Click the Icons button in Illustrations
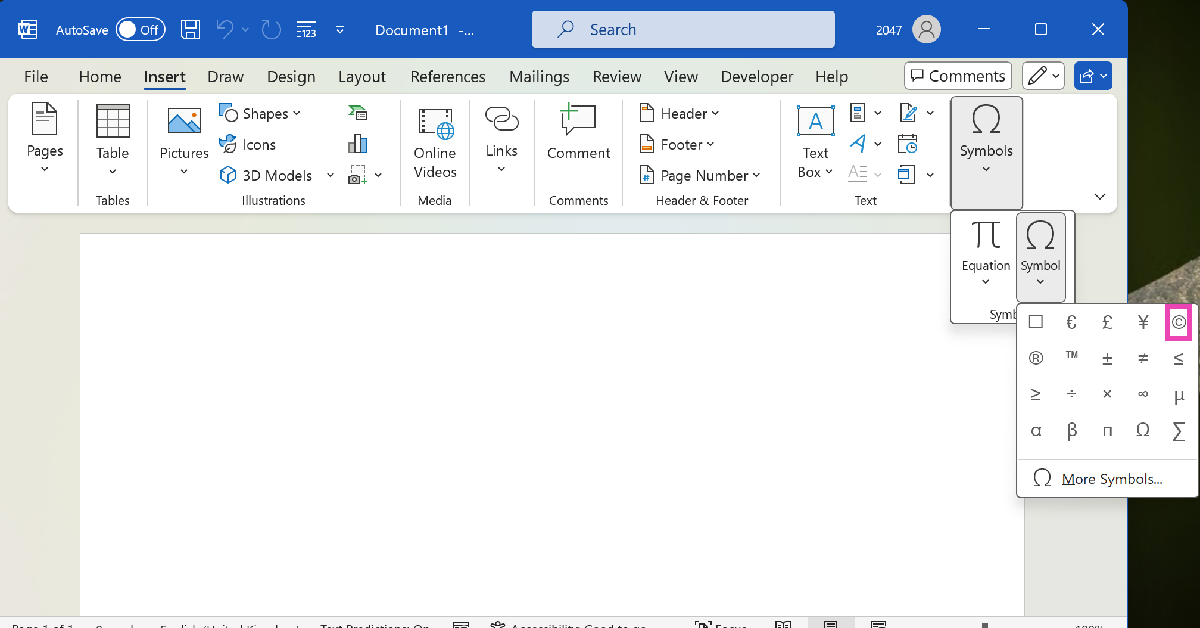Viewport: 1200px width, 628px height. point(248,145)
